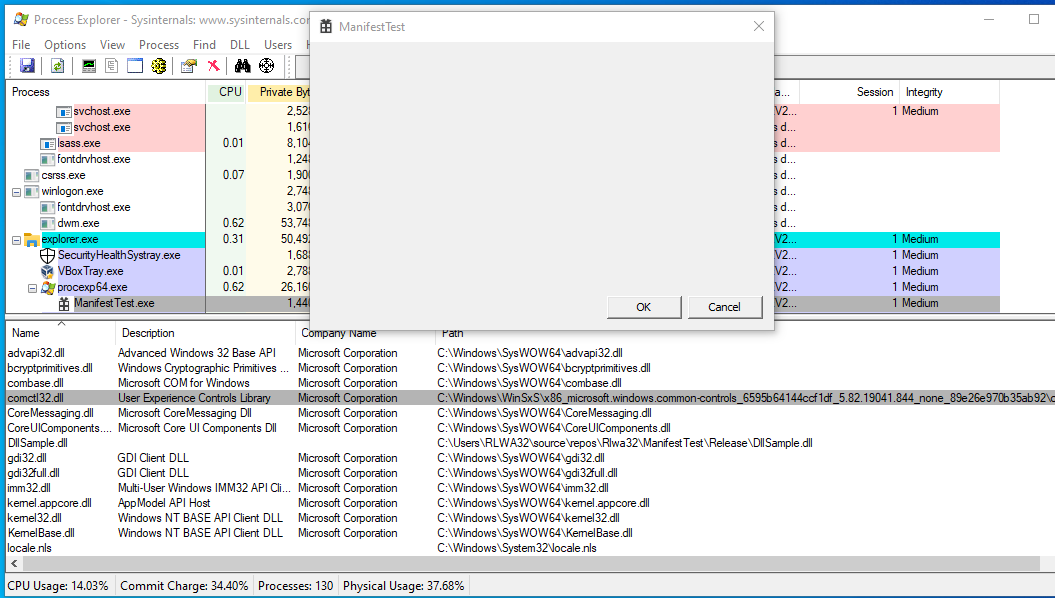Click the Refresh Now toolbar icon
The height and width of the screenshot is (598, 1055).
pos(58,66)
